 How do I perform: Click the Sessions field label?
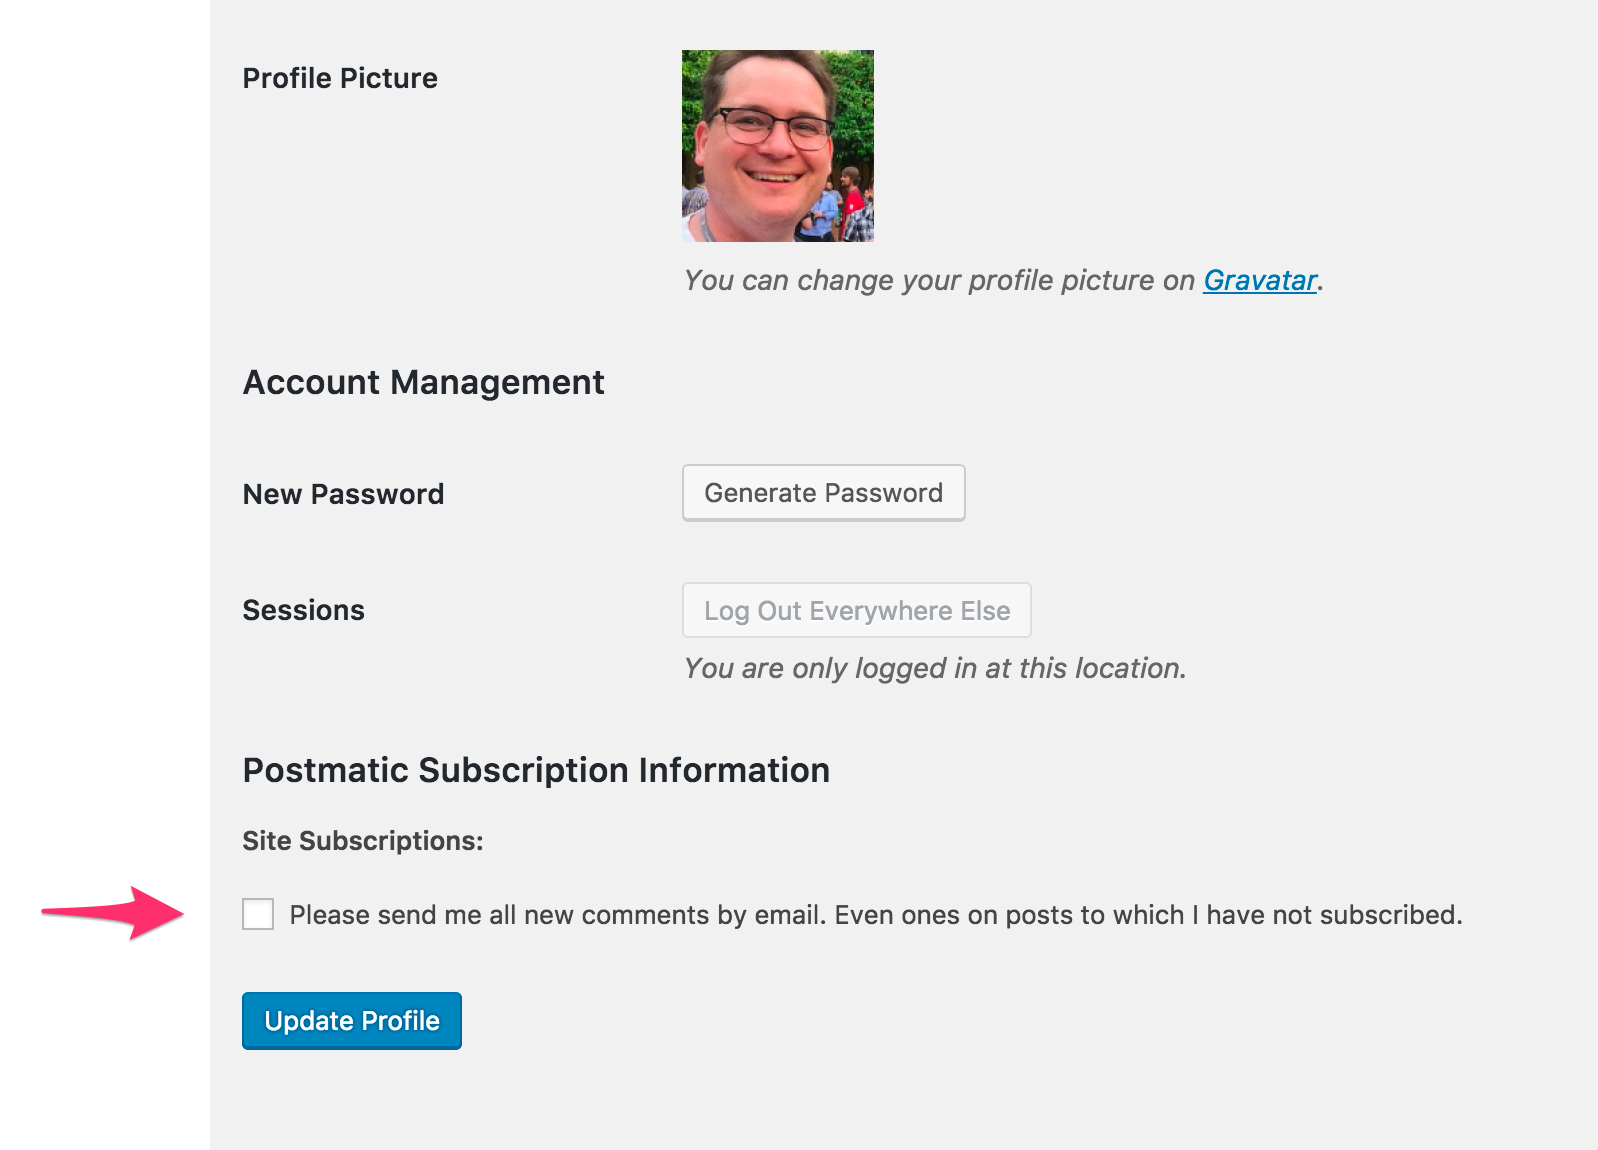(x=304, y=610)
